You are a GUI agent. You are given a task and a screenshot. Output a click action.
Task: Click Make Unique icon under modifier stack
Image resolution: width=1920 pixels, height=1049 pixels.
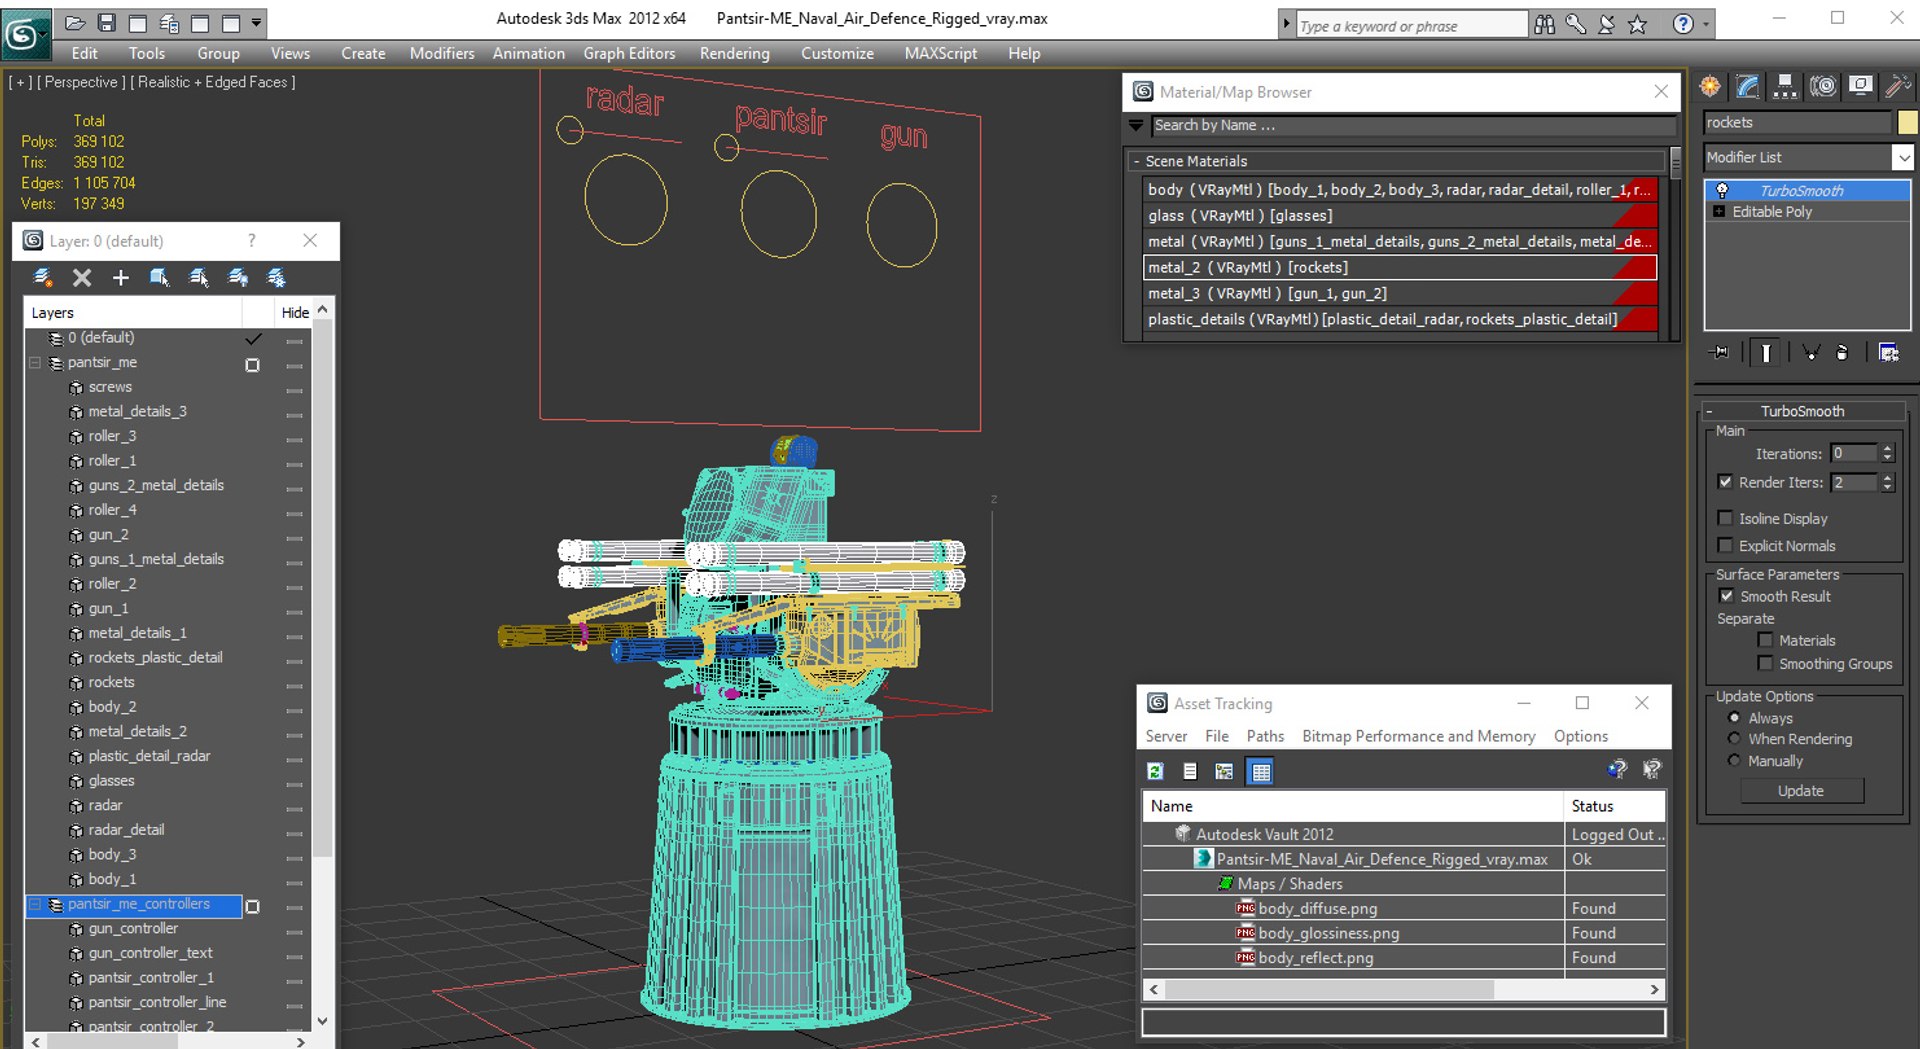[1810, 352]
